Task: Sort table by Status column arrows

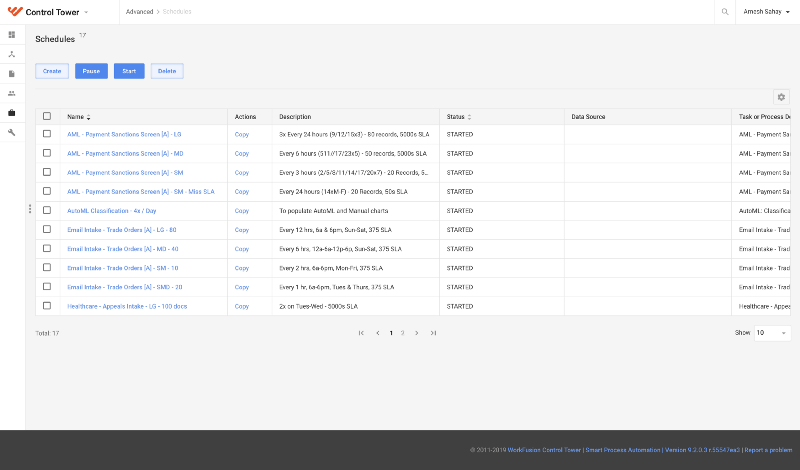Action: coord(469,117)
